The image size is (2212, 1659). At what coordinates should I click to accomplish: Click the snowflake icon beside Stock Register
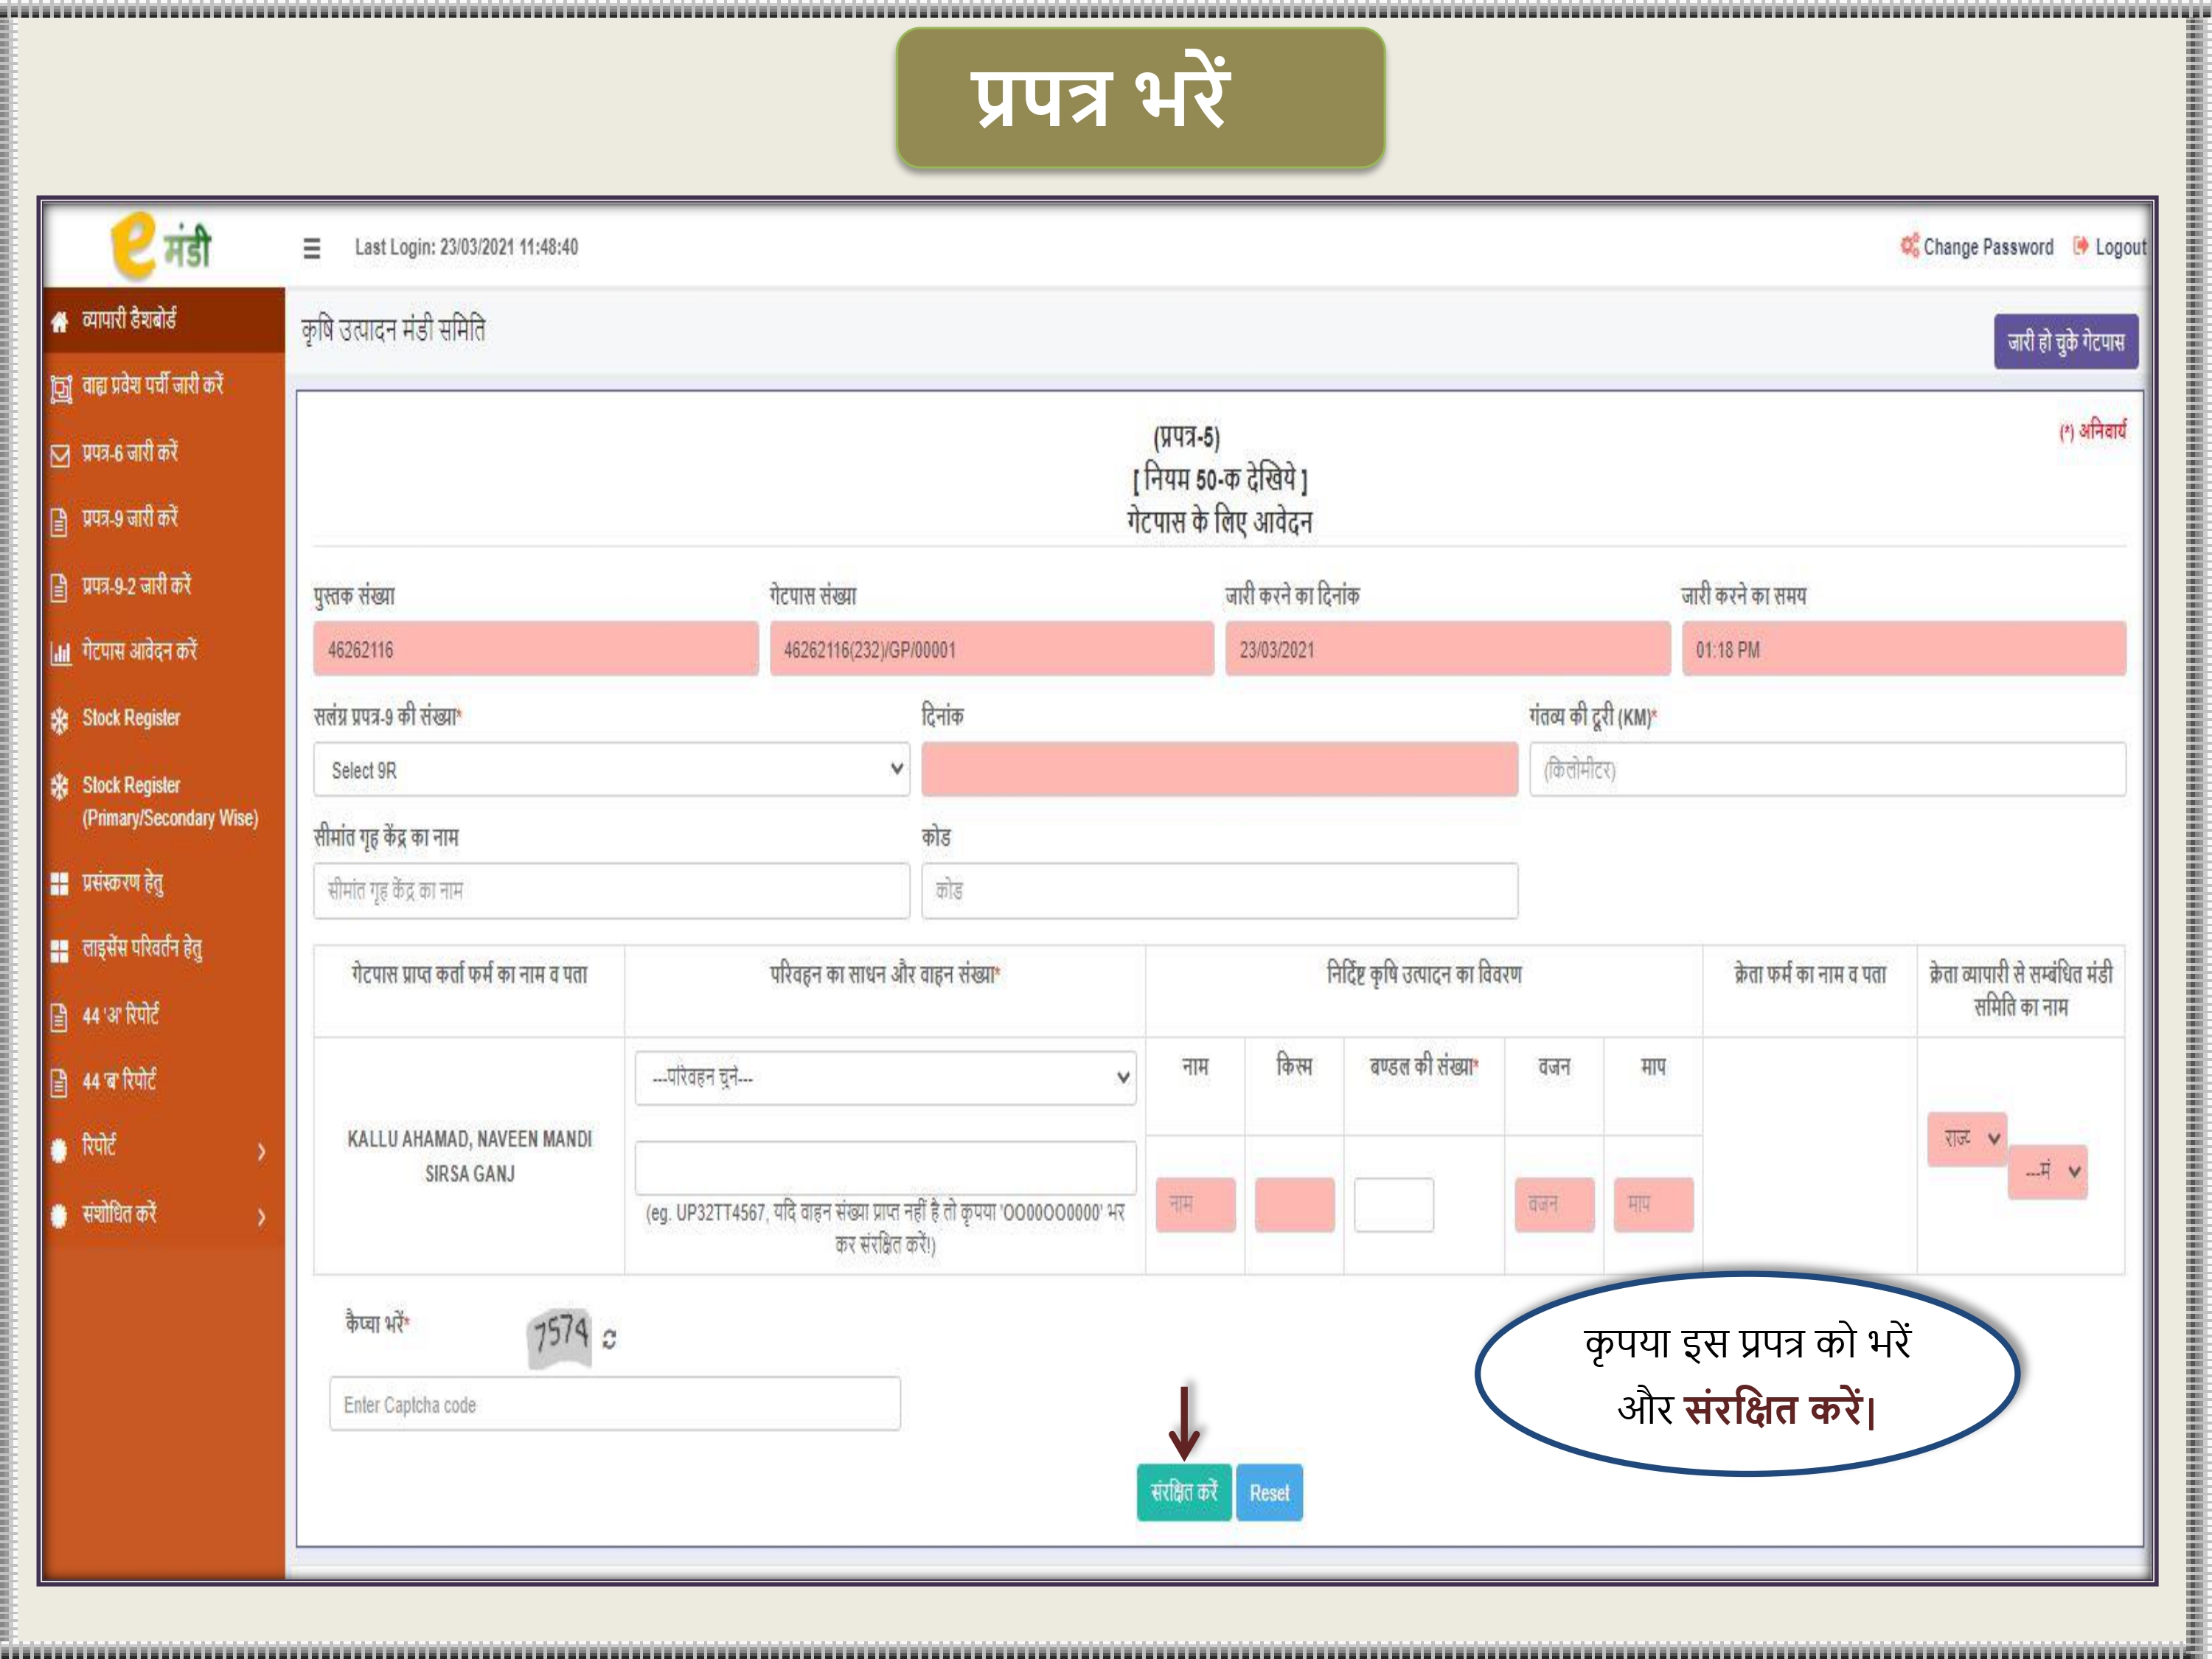[x=60, y=720]
